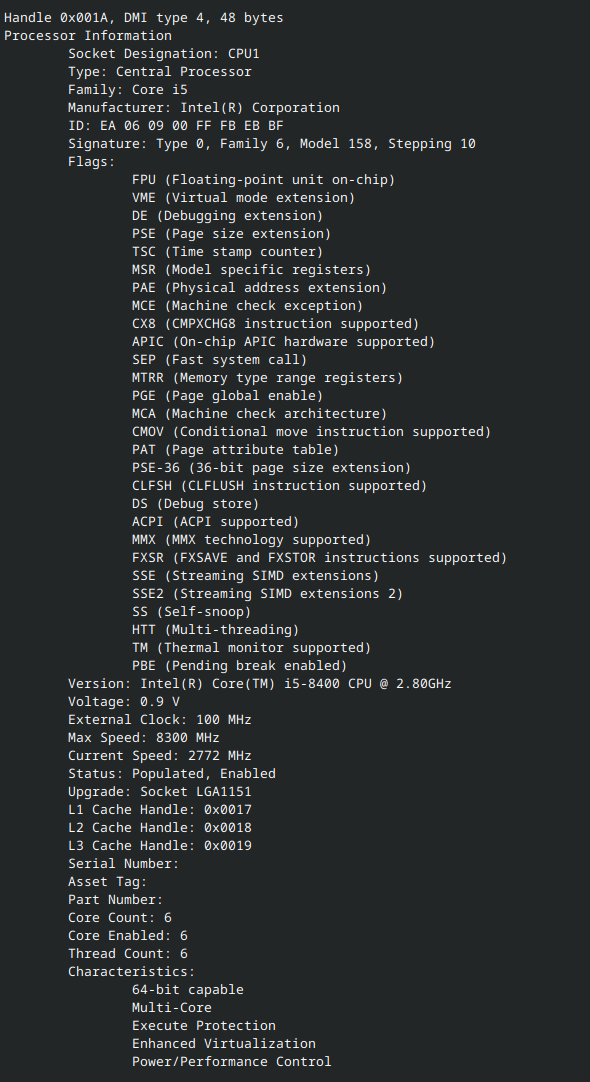Click the Family Core i5 line
The height and width of the screenshot is (1082, 590).
click(128, 90)
